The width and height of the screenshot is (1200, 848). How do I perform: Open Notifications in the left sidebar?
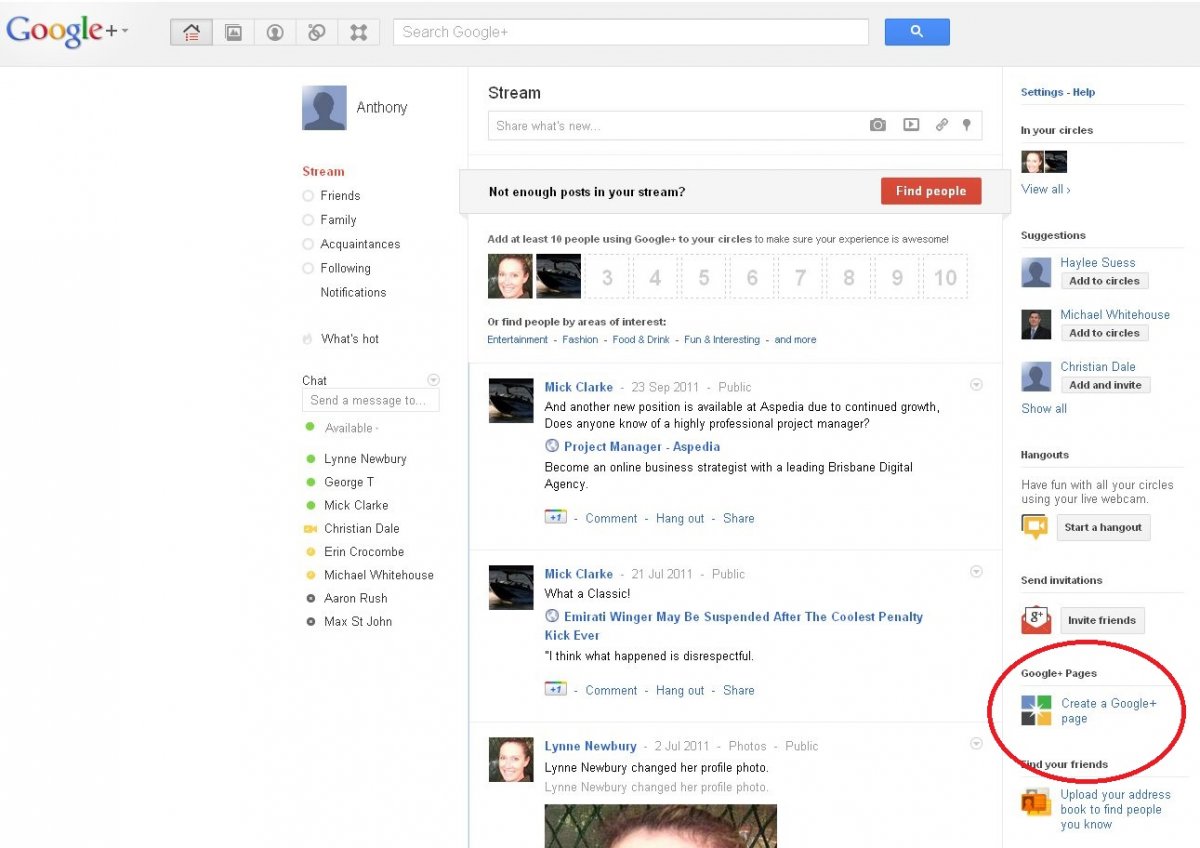pos(353,292)
